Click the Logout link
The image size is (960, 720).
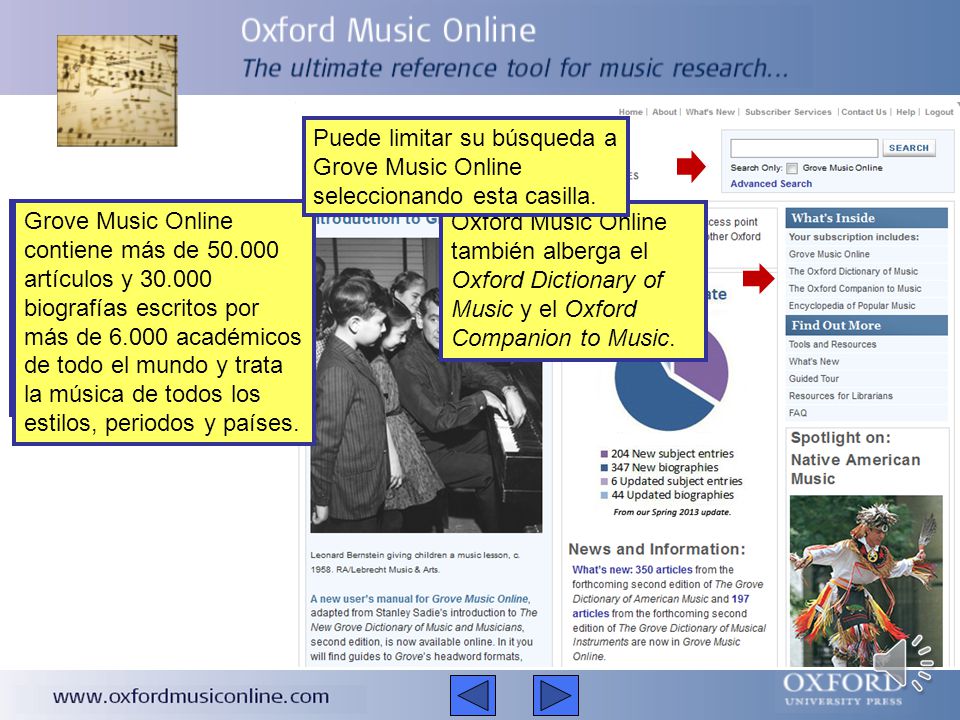[x=939, y=112]
